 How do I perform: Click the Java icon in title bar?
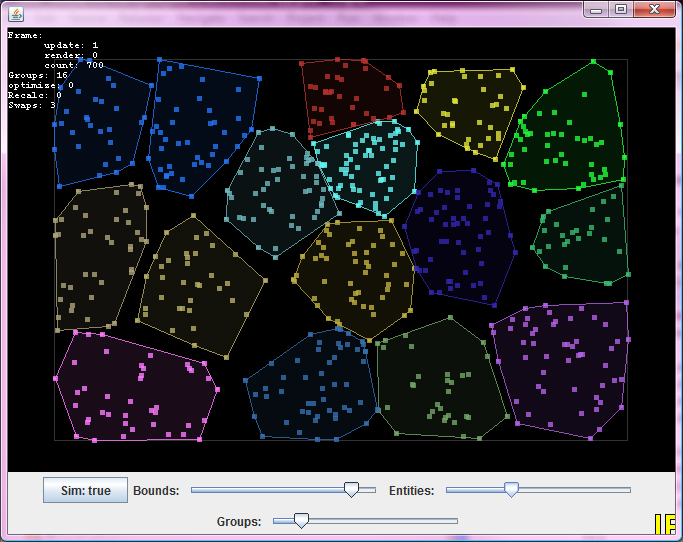coord(13,10)
